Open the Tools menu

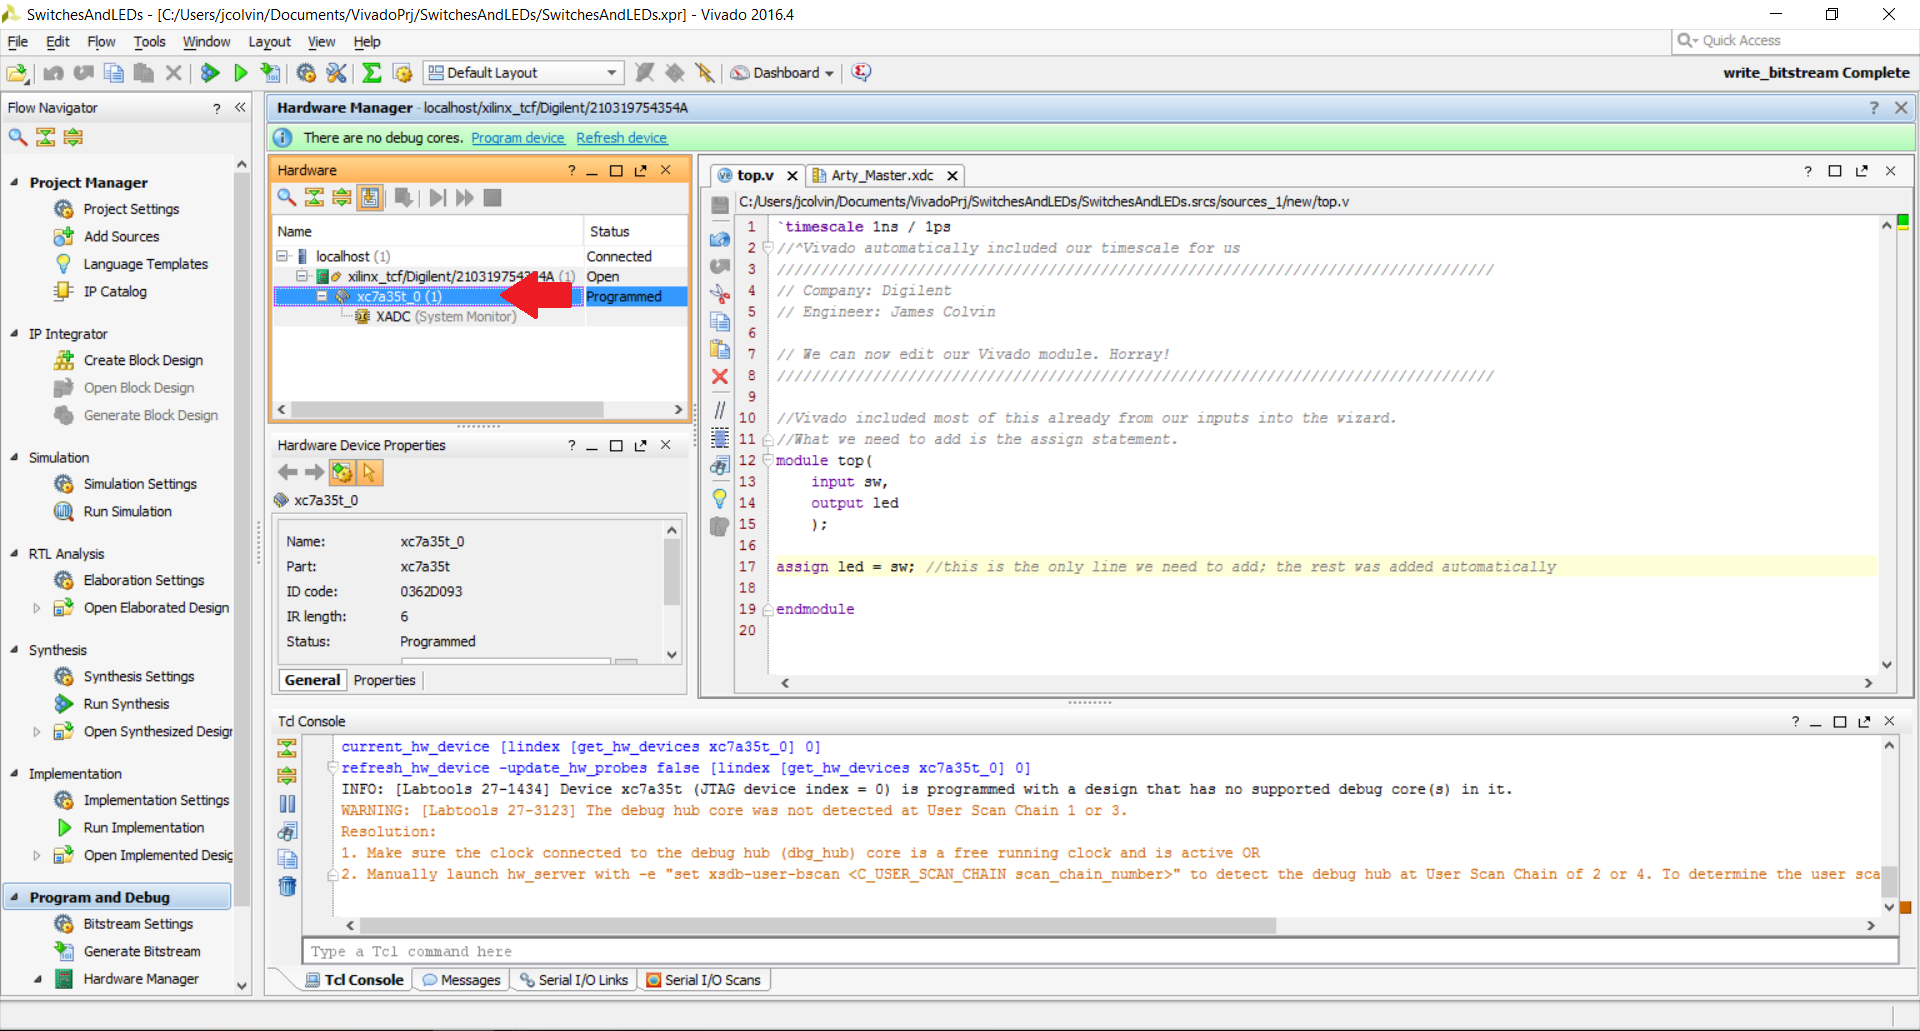coord(149,42)
